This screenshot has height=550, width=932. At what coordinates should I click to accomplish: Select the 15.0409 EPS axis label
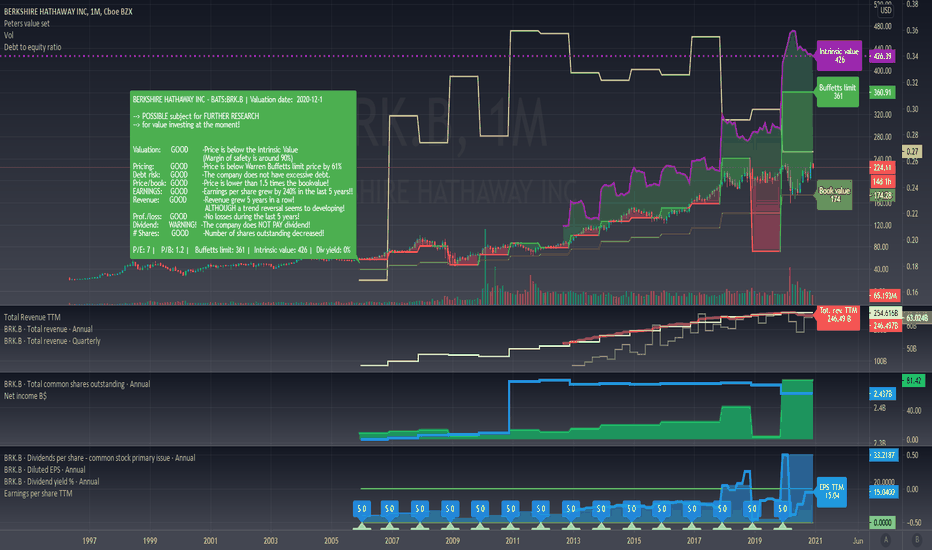coord(885,492)
